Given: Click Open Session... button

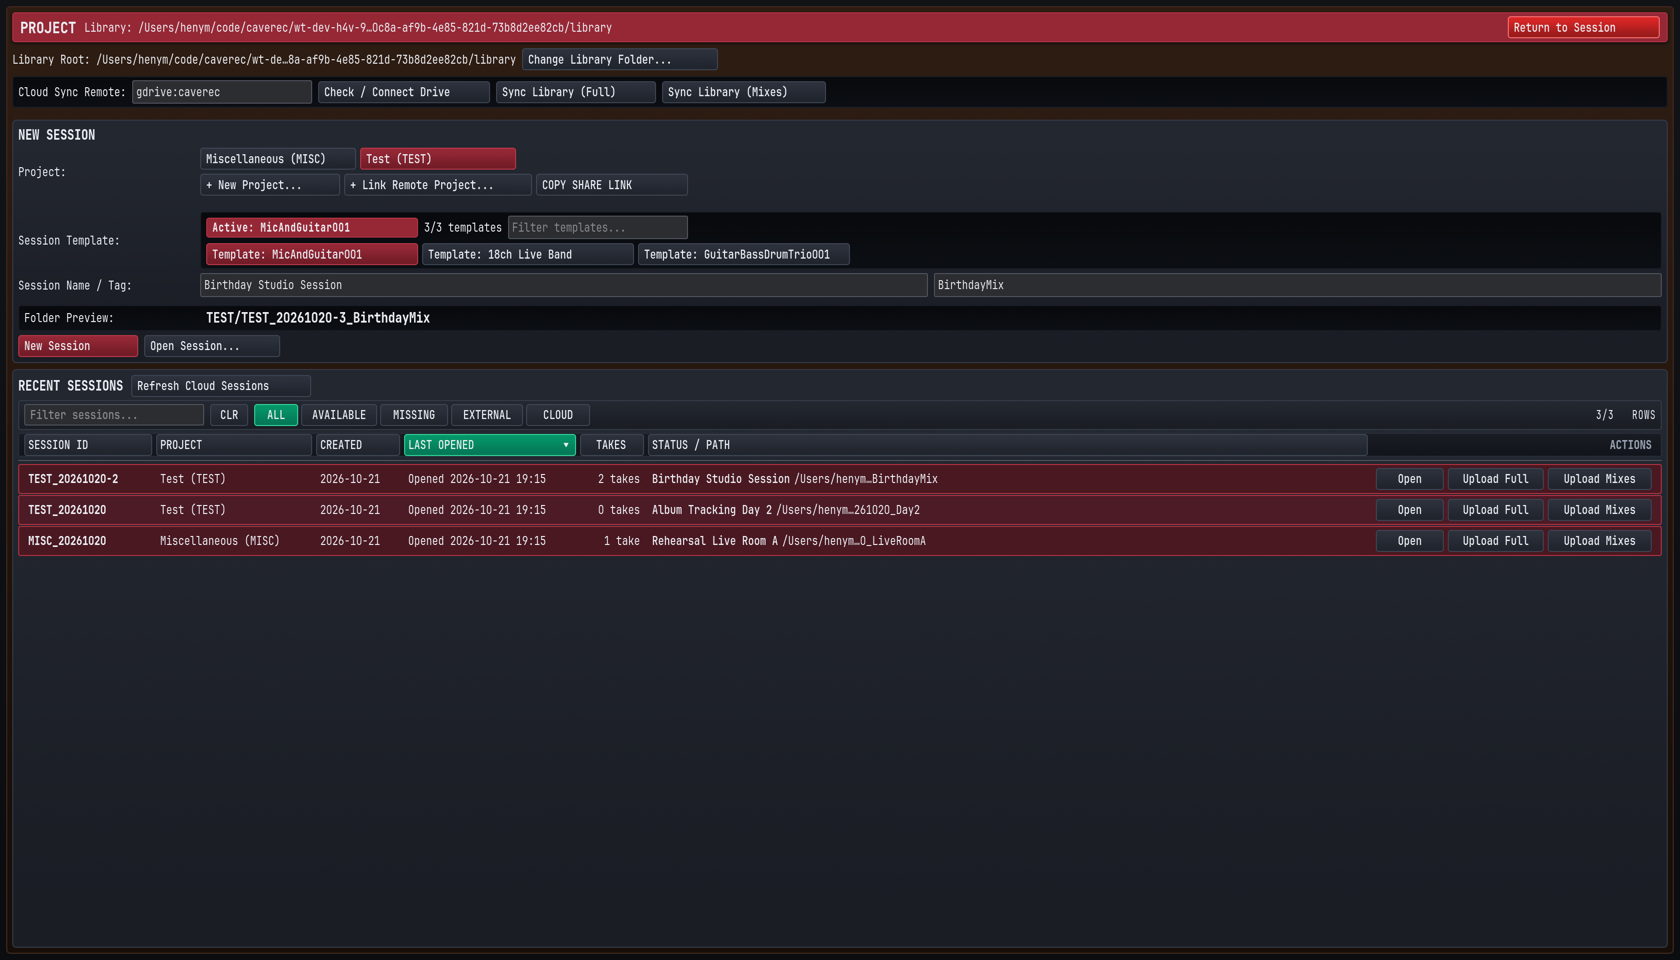Looking at the screenshot, I should tap(211, 346).
